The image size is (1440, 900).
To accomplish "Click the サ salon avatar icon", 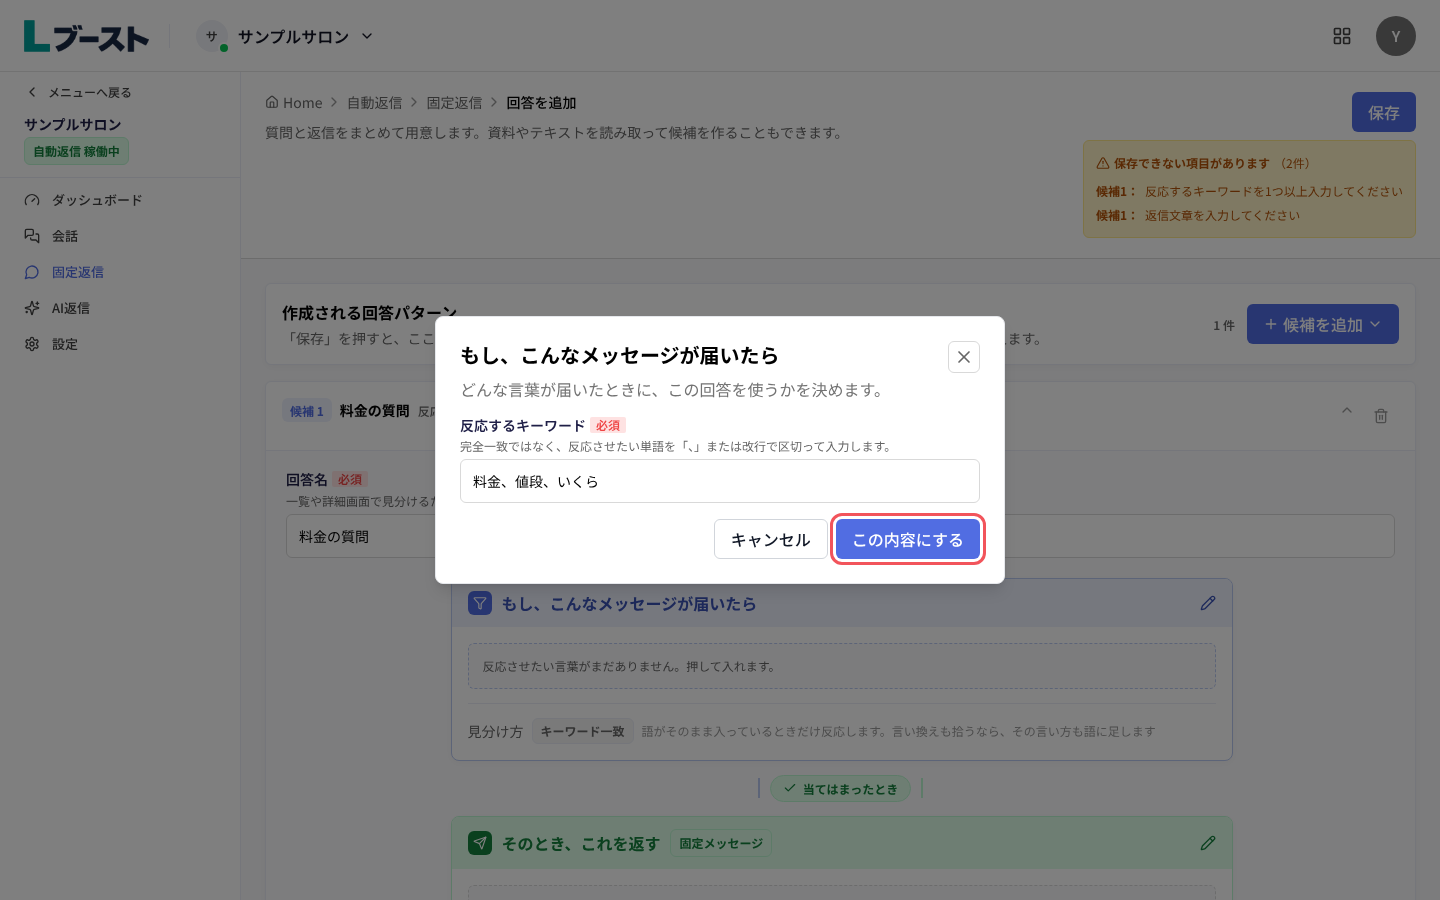I will click(x=212, y=36).
